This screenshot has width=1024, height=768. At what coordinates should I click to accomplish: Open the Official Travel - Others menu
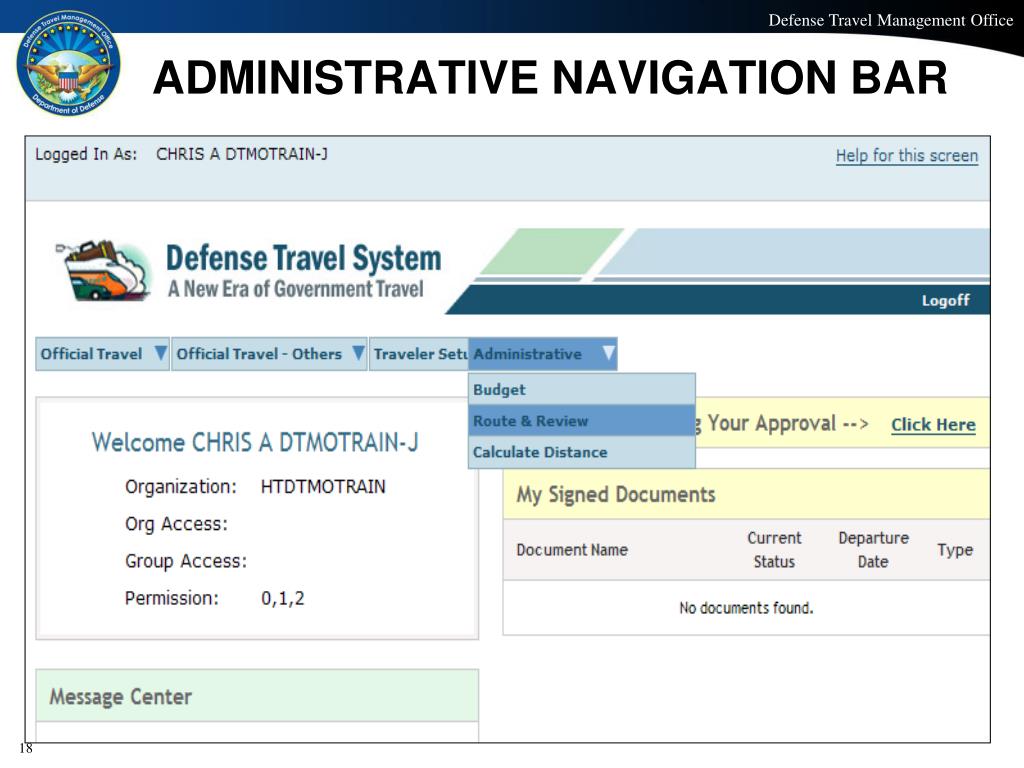269,354
